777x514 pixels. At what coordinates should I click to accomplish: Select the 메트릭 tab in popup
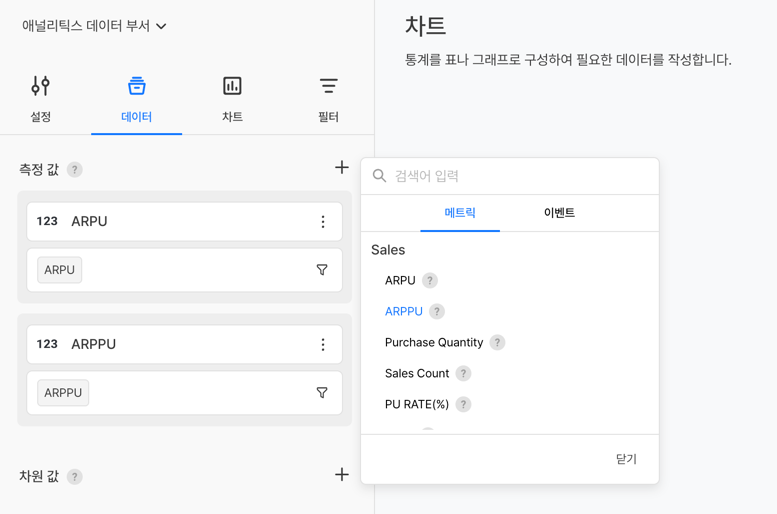coord(460,213)
